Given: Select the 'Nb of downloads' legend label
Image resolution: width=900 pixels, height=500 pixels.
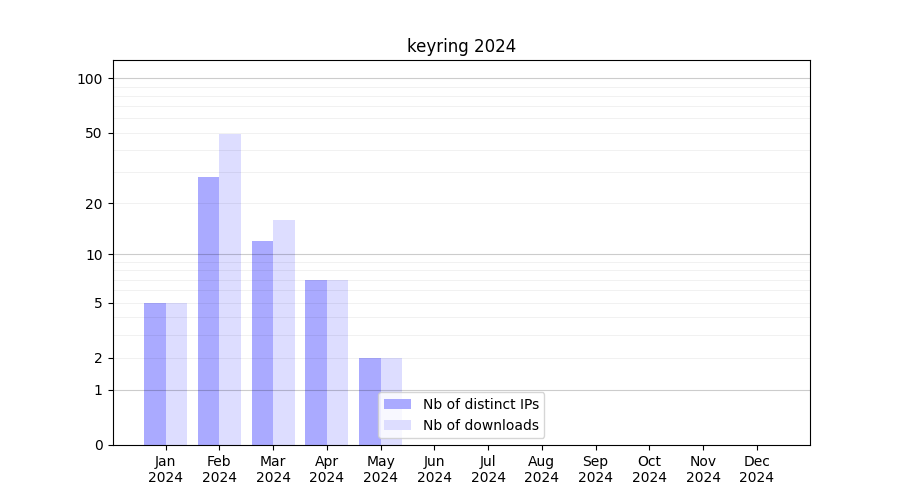Looking at the screenshot, I should coord(480,425).
